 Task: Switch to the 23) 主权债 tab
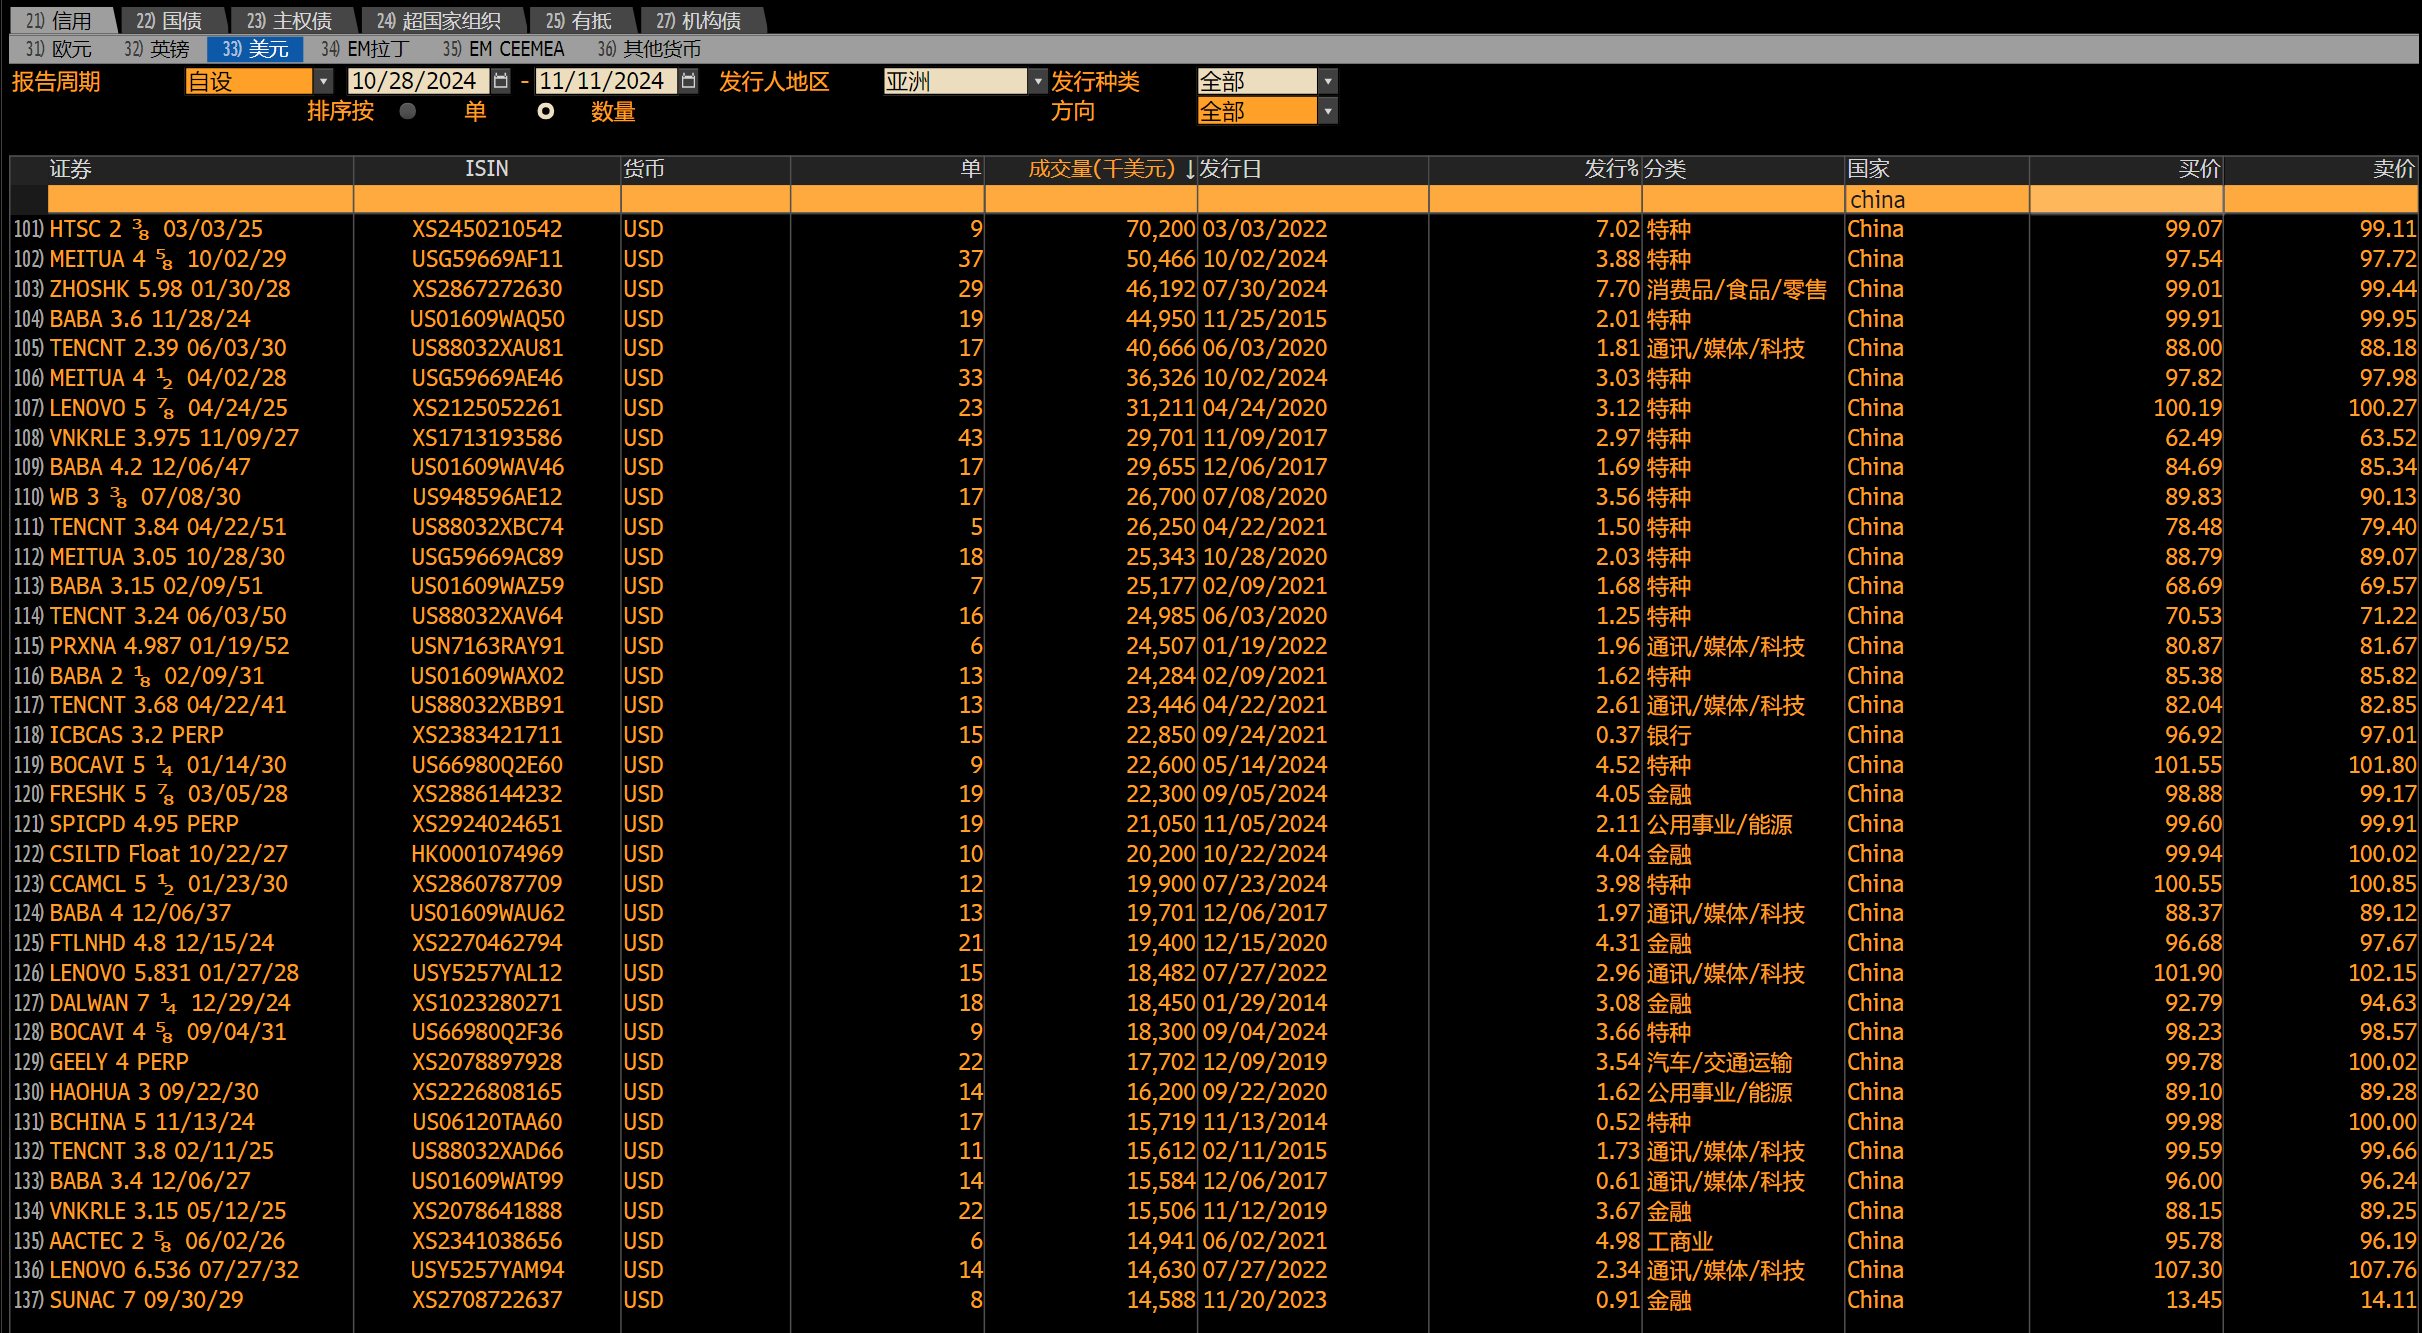tap(290, 20)
